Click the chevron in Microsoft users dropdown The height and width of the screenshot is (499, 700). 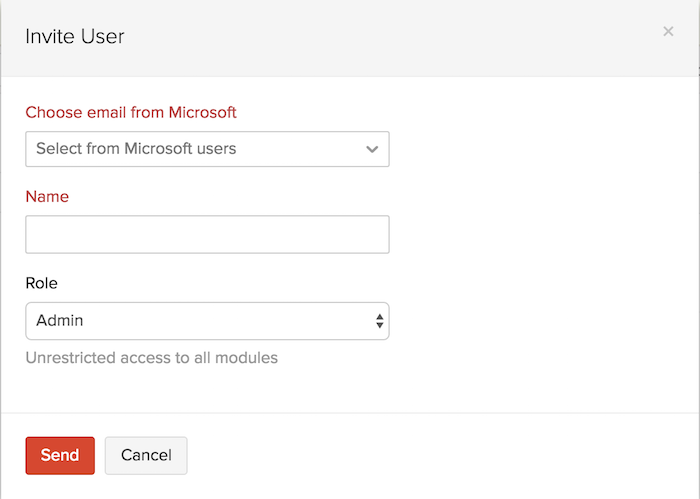(372, 149)
